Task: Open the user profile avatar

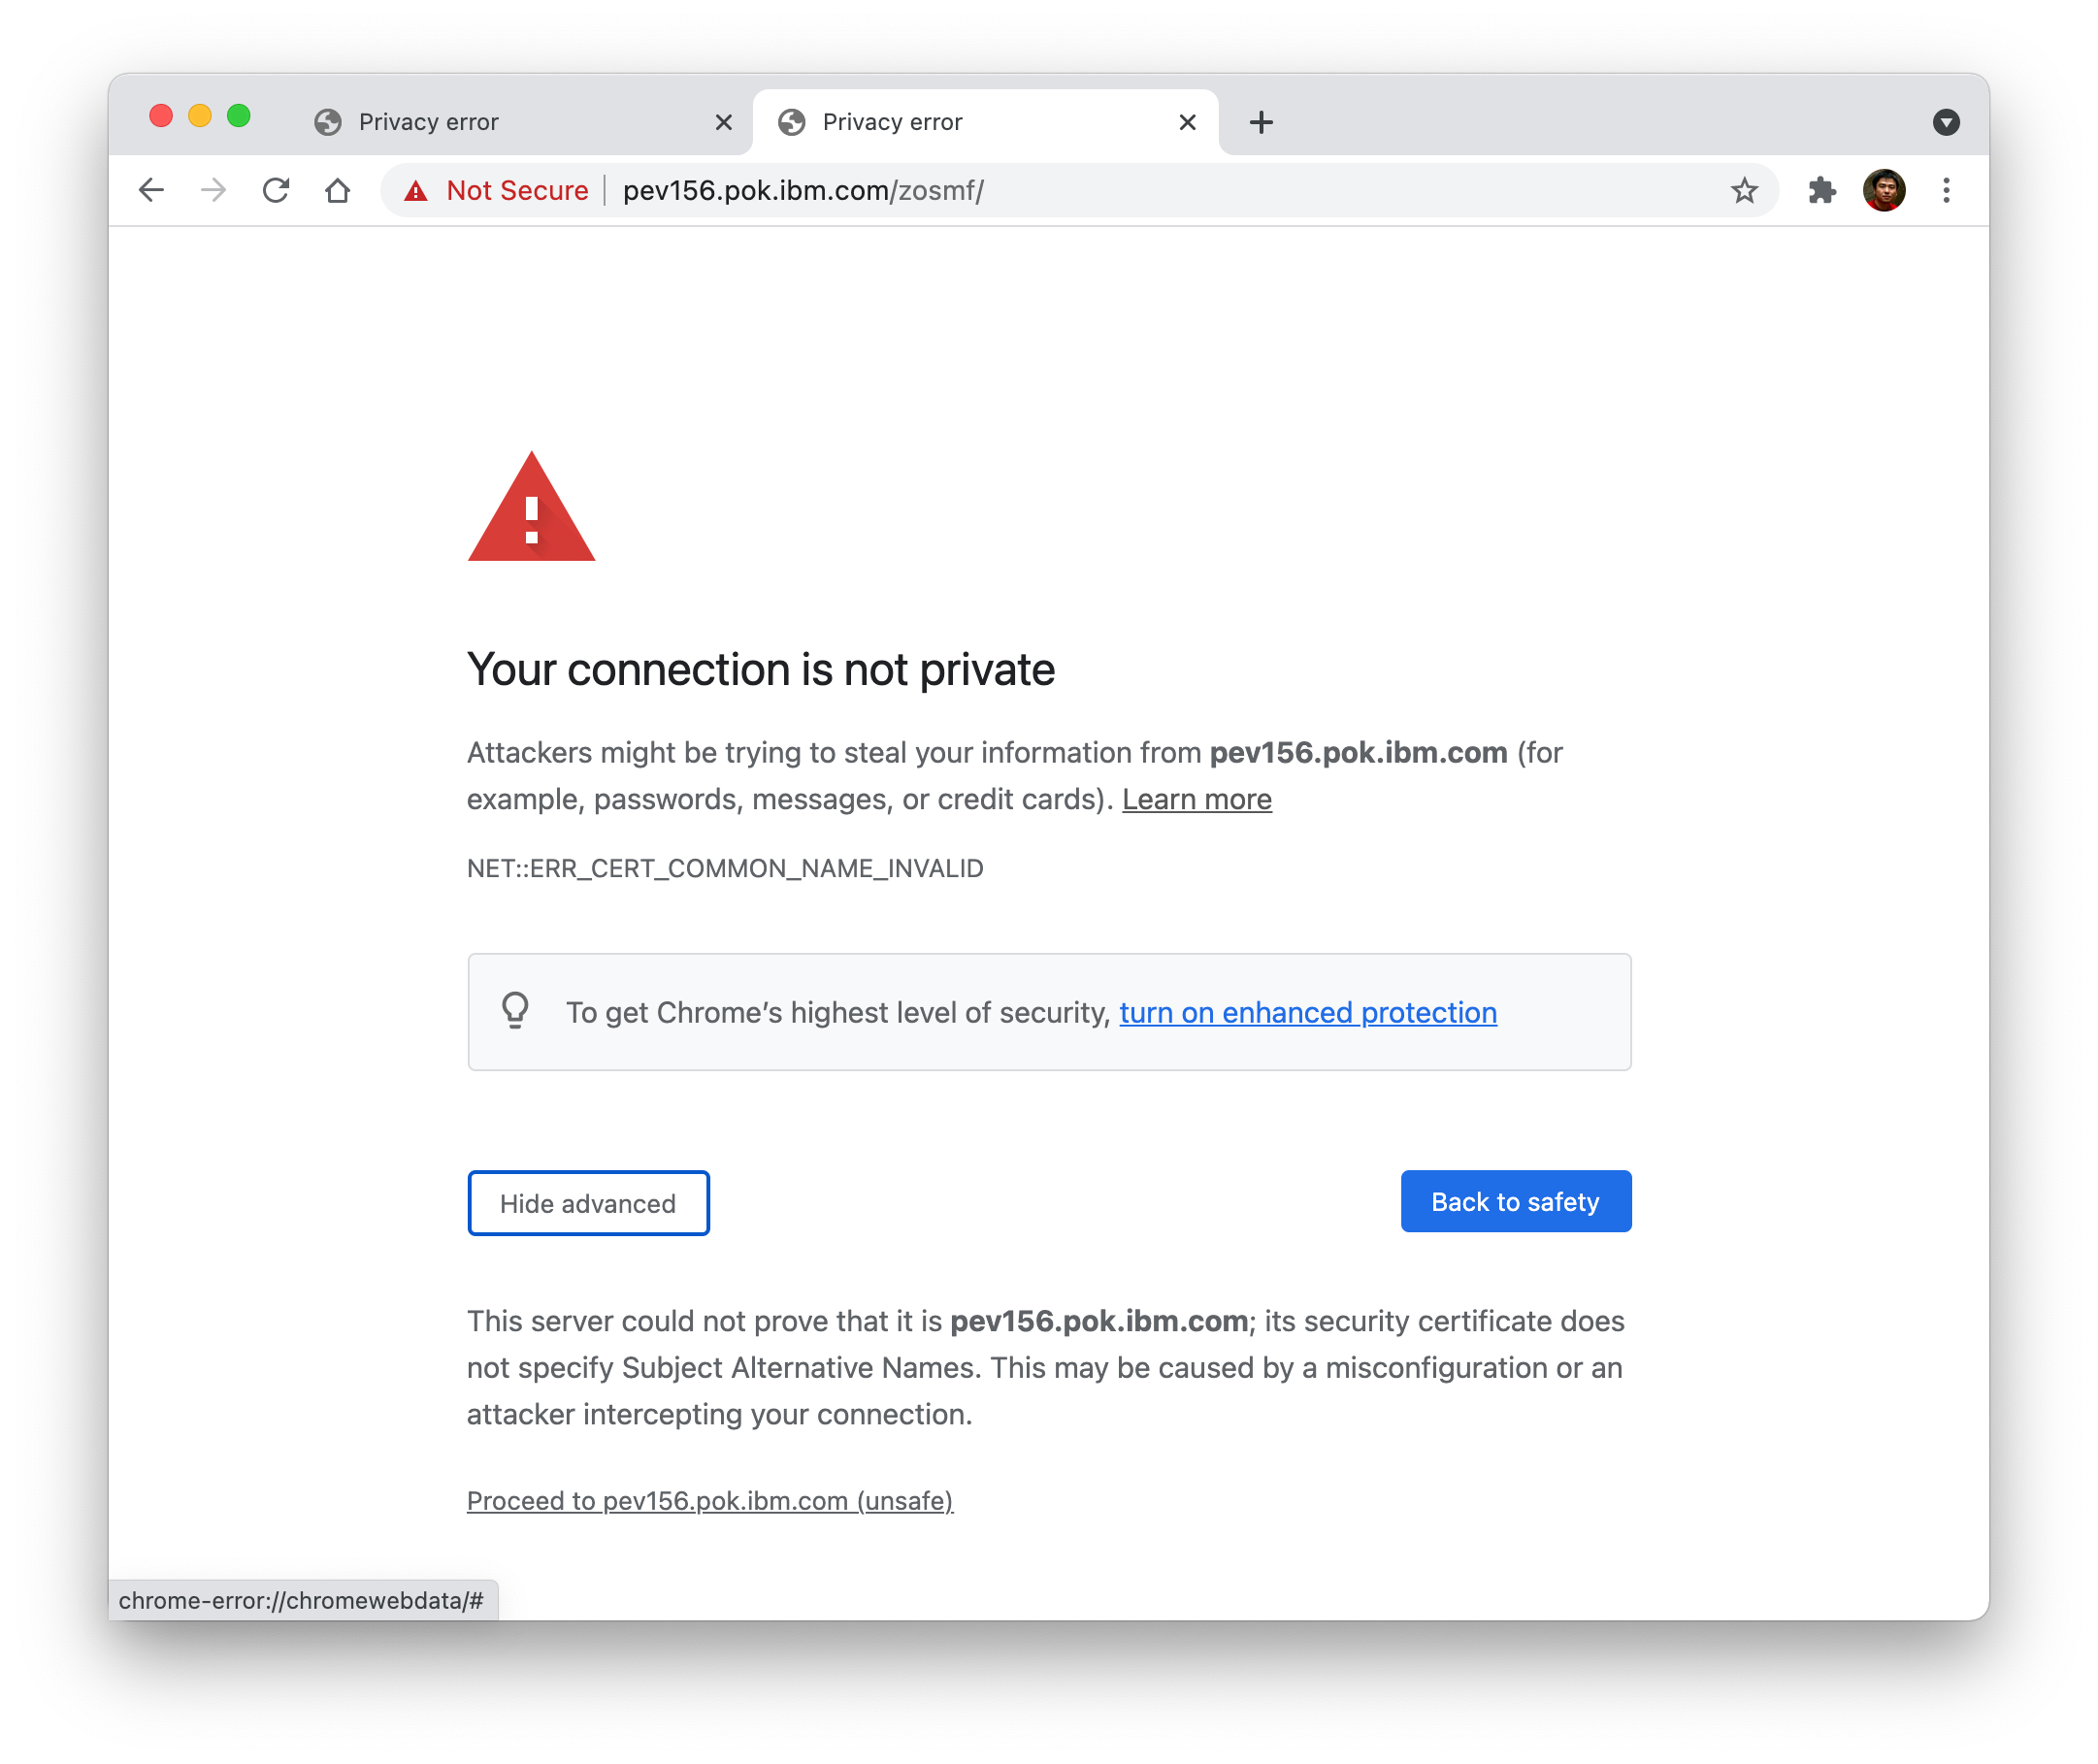Action: pos(1884,190)
